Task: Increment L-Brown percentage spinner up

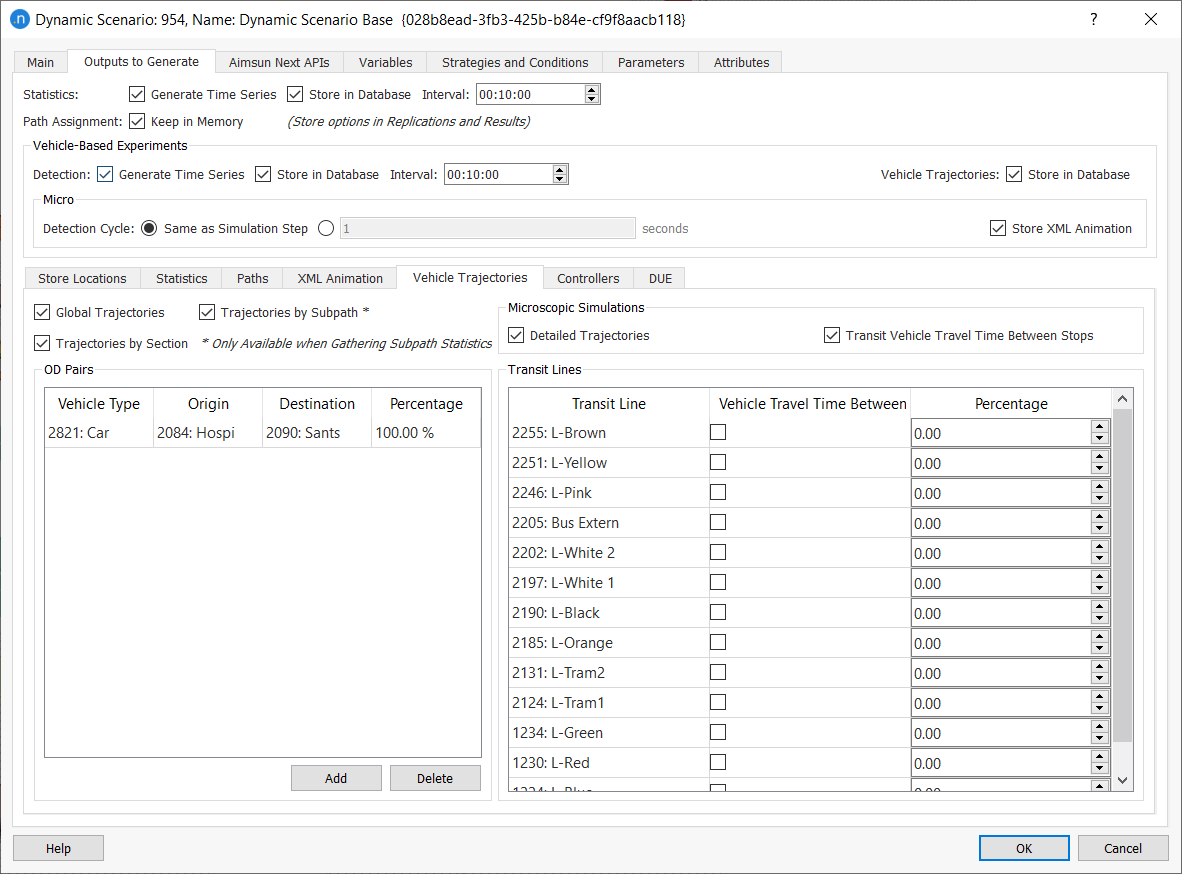Action: [1099, 427]
